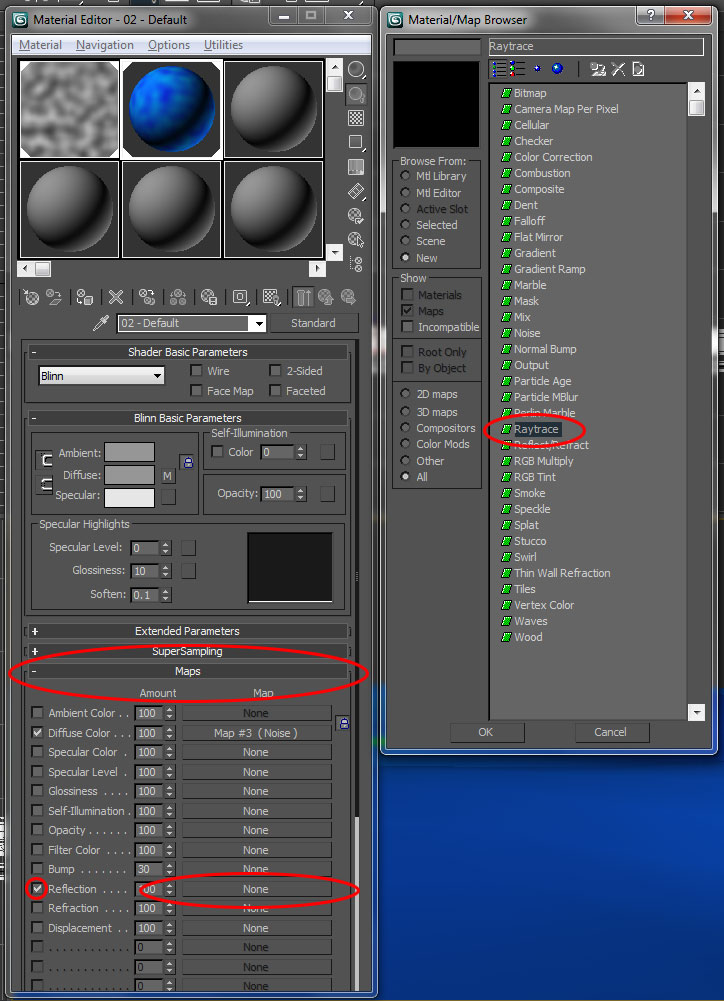
Task: Click Delete From Library icon in browser
Action: point(618,69)
